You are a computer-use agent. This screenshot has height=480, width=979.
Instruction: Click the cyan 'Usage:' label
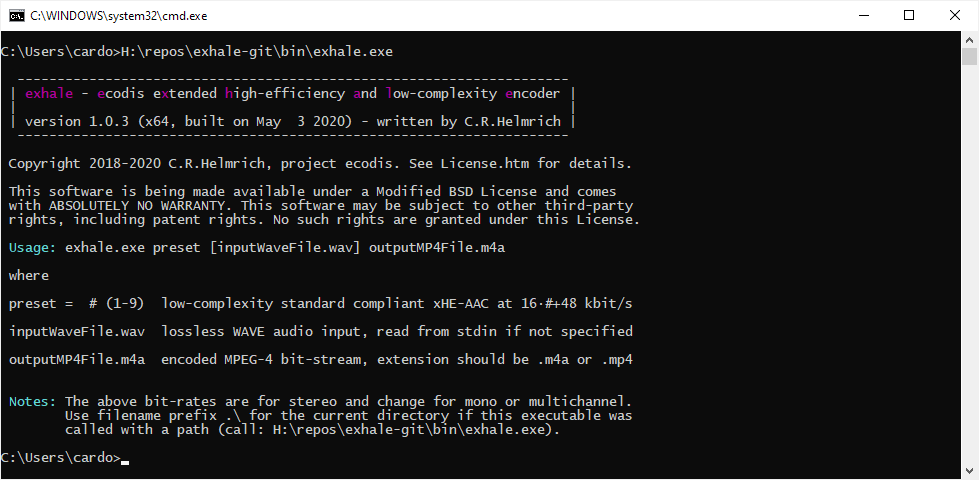click(x=33, y=248)
